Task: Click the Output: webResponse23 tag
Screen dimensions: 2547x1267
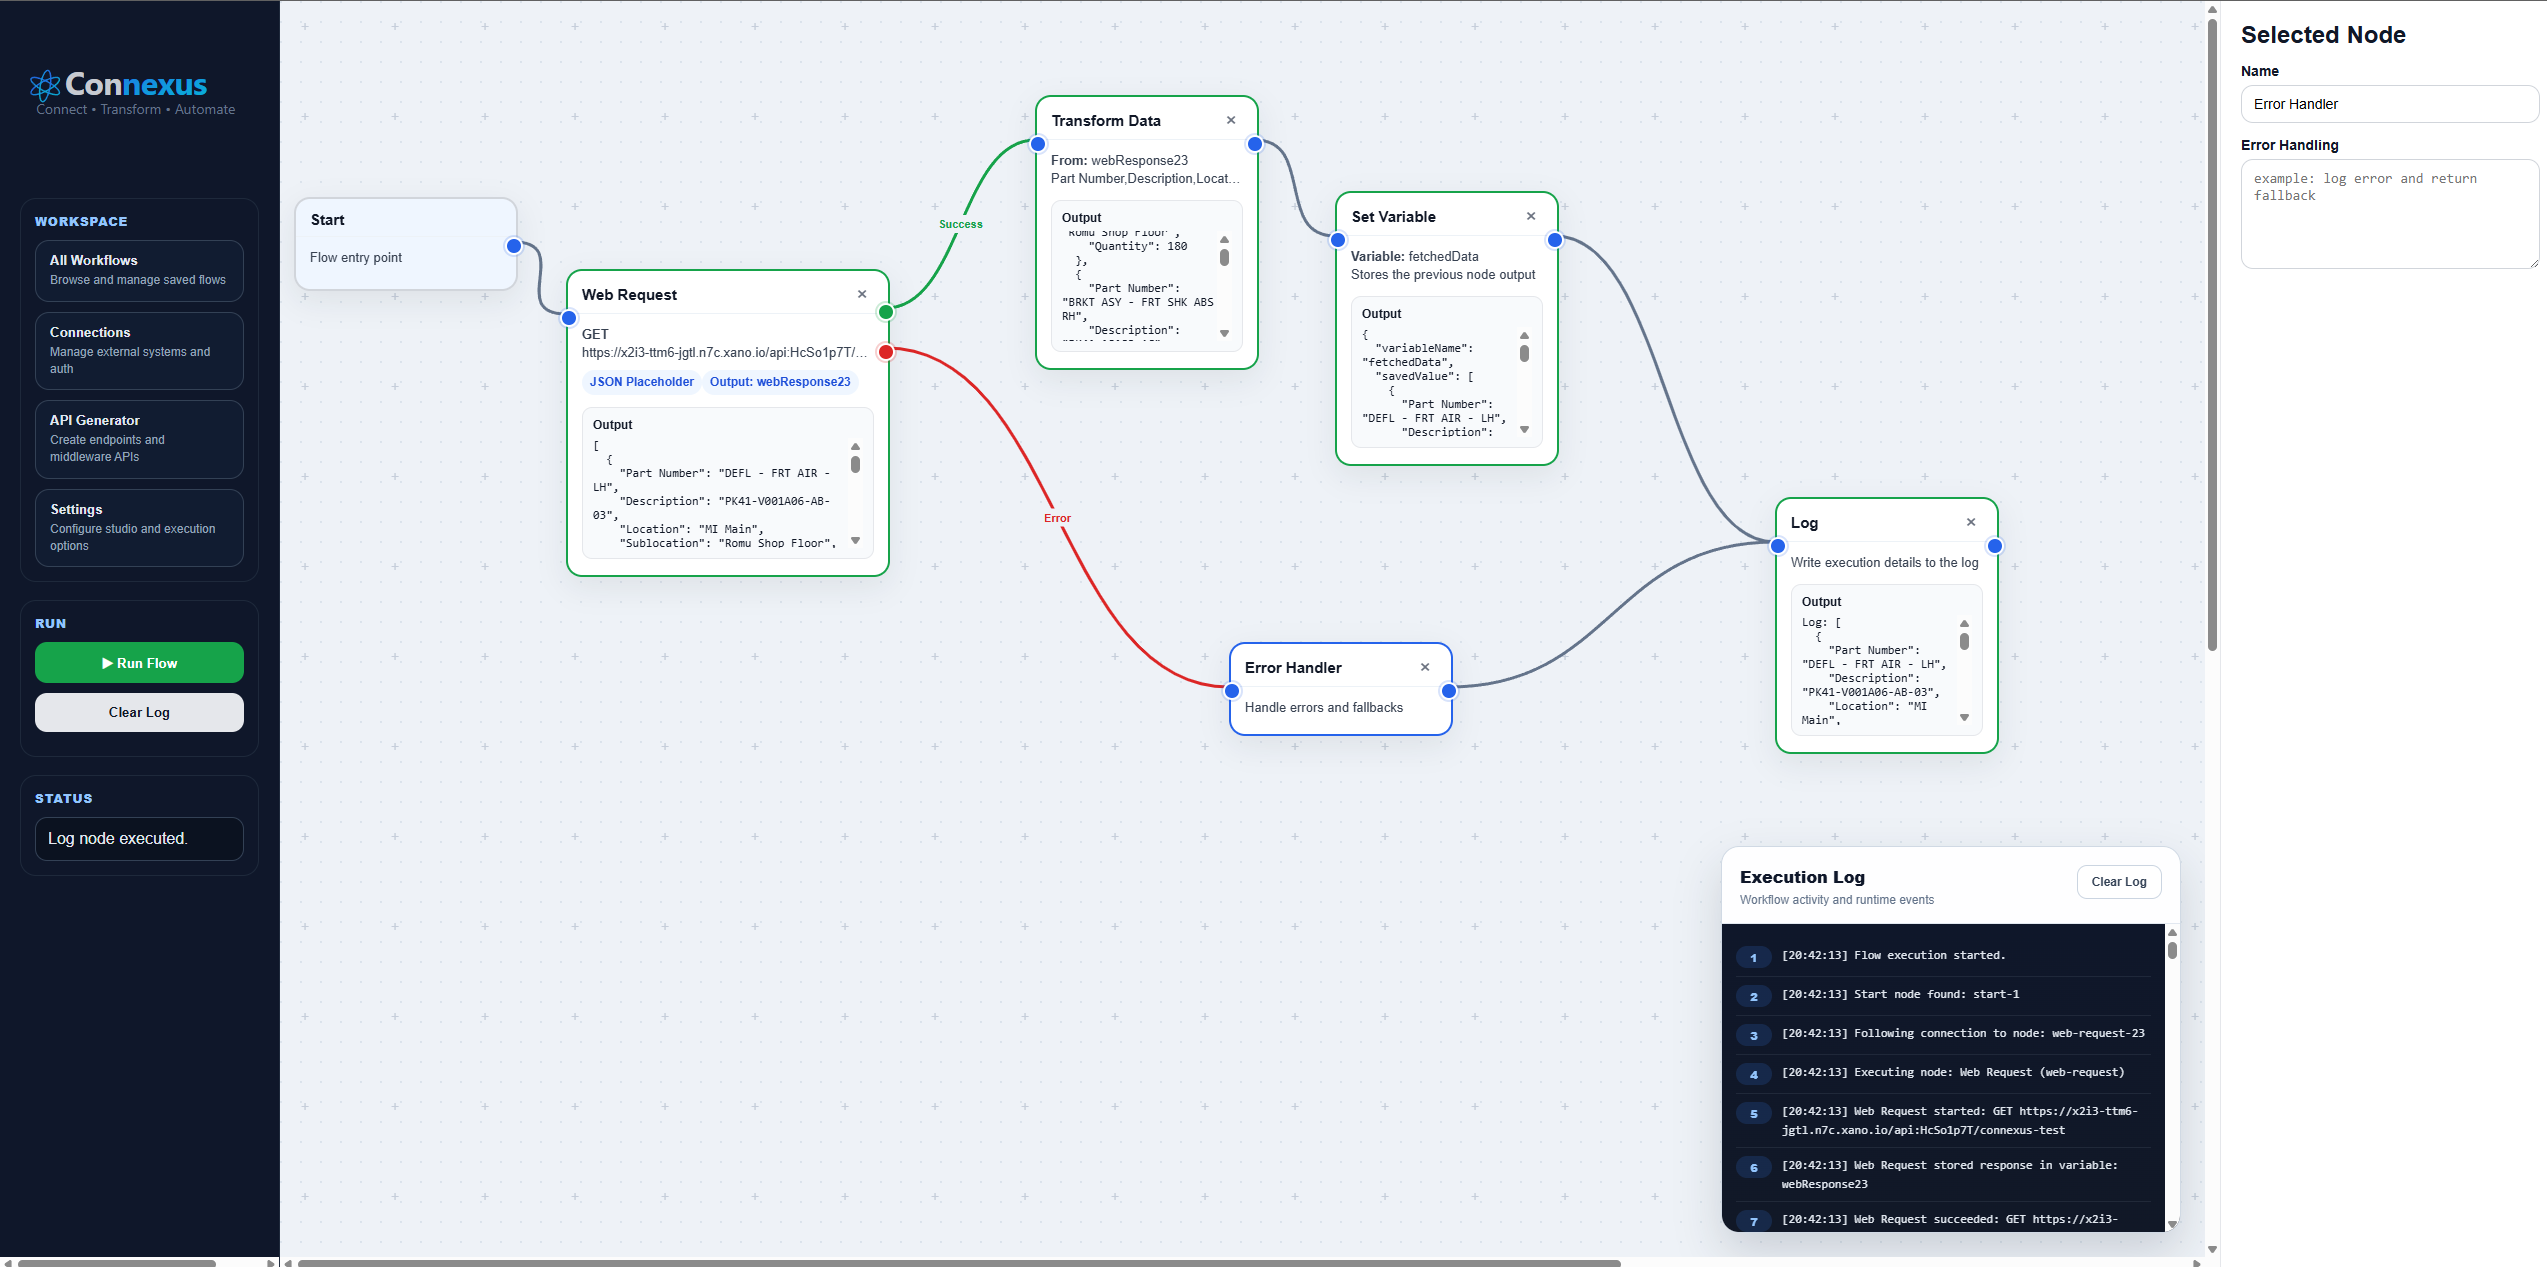Action: (x=780, y=382)
